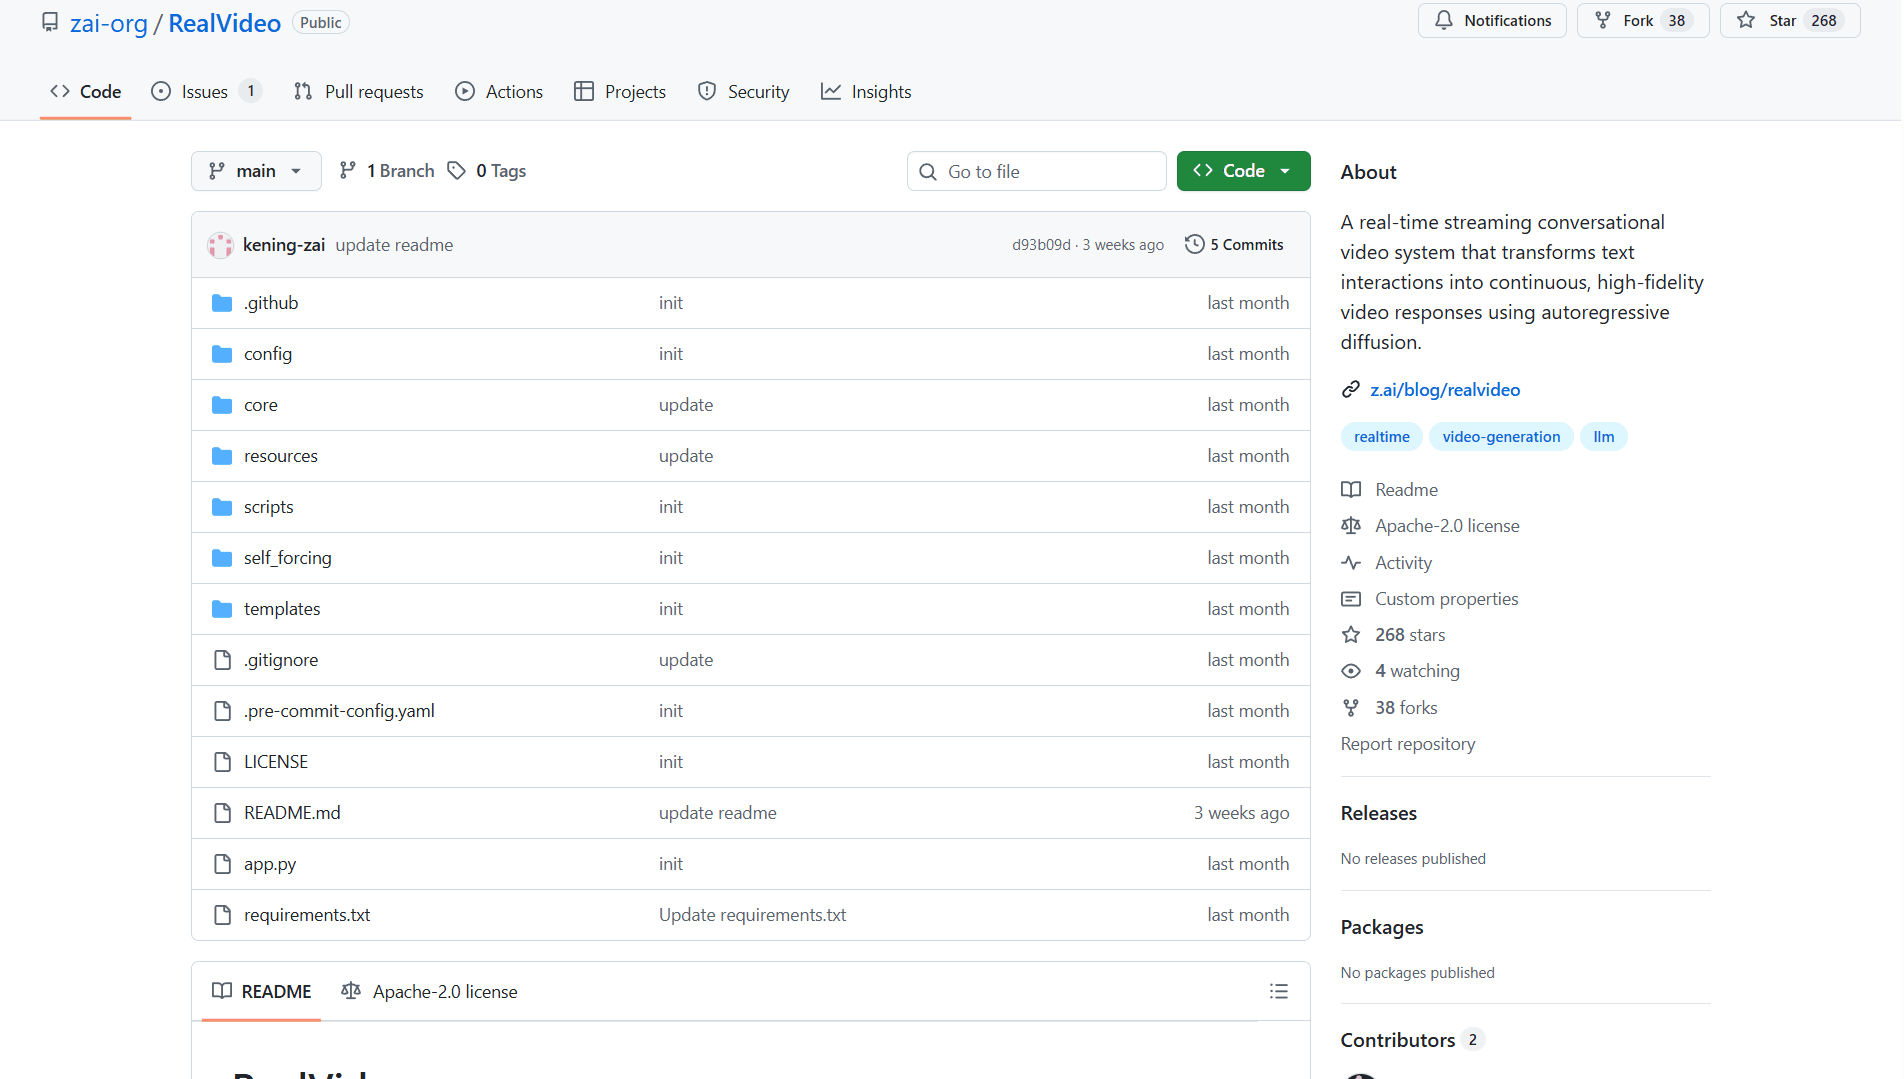The image size is (1904, 1079).
Task: Click the link icon beside z.ai/blog/realvideo
Action: 1351,390
